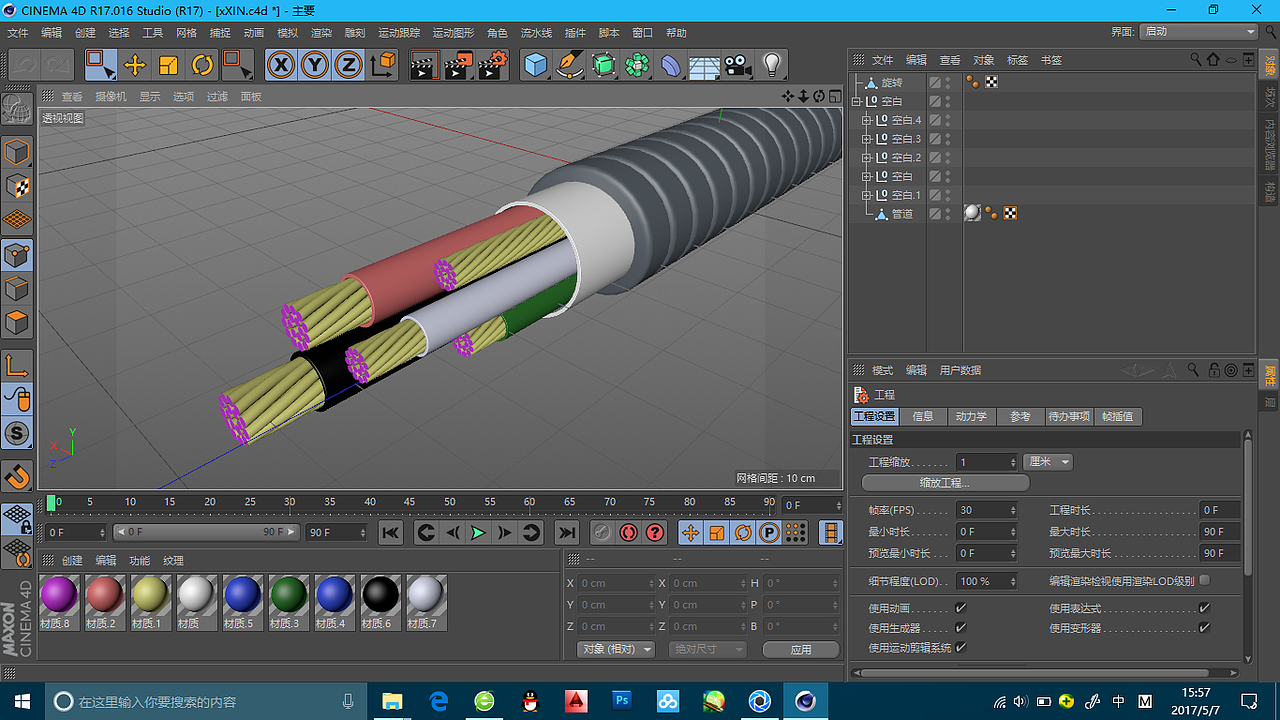
Task: Toggle the 使用运动剪辑系统 checkbox
Action: coord(961,648)
